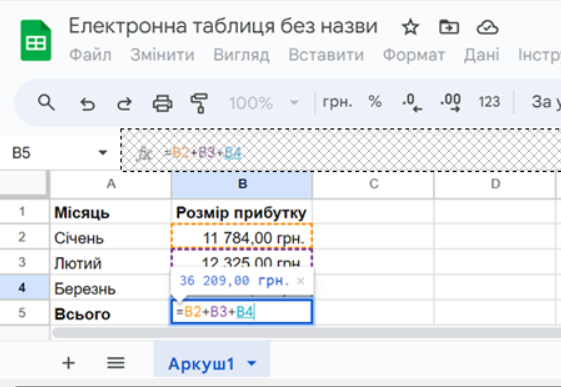Redo the last action

(x=124, y=103)
